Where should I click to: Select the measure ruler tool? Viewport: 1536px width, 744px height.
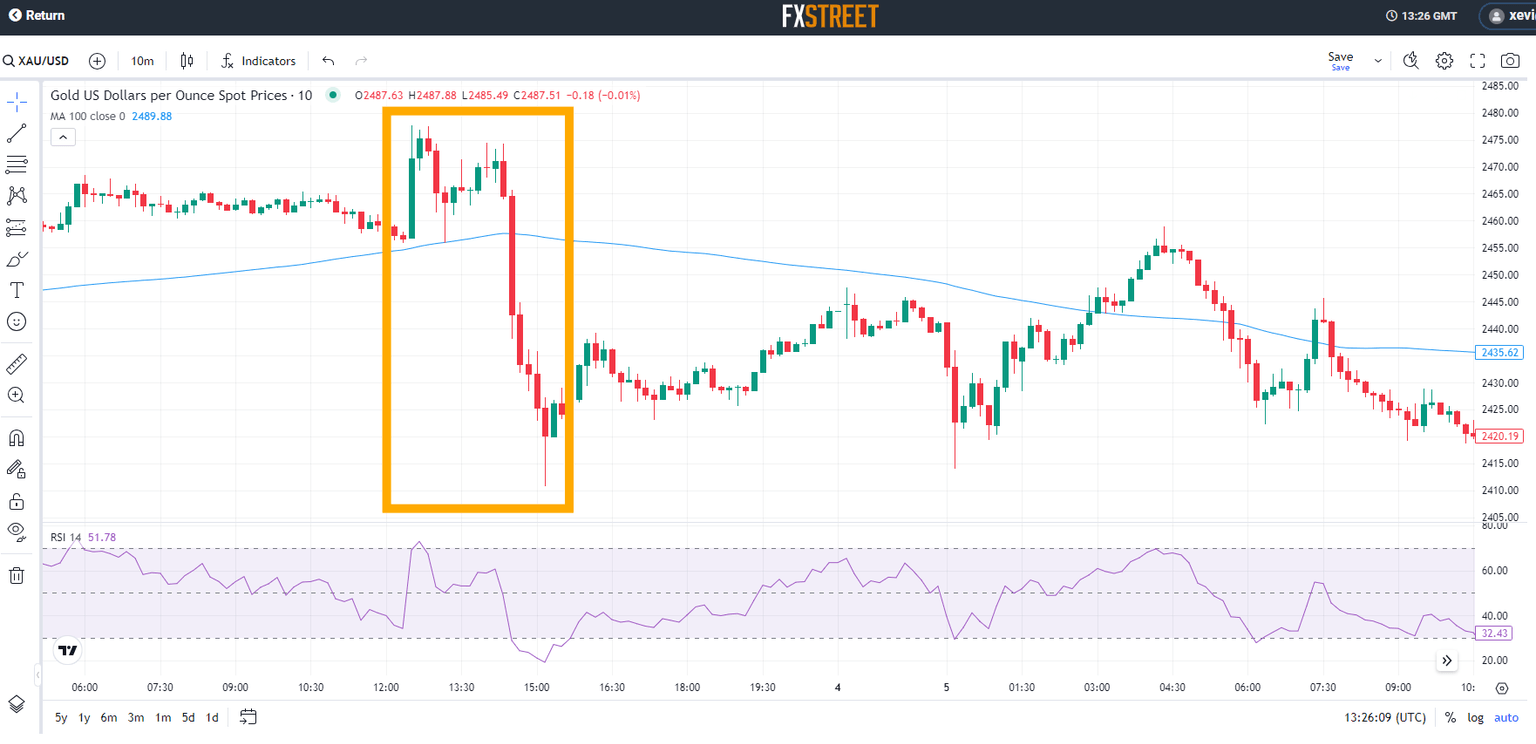(x=16, y=363)
